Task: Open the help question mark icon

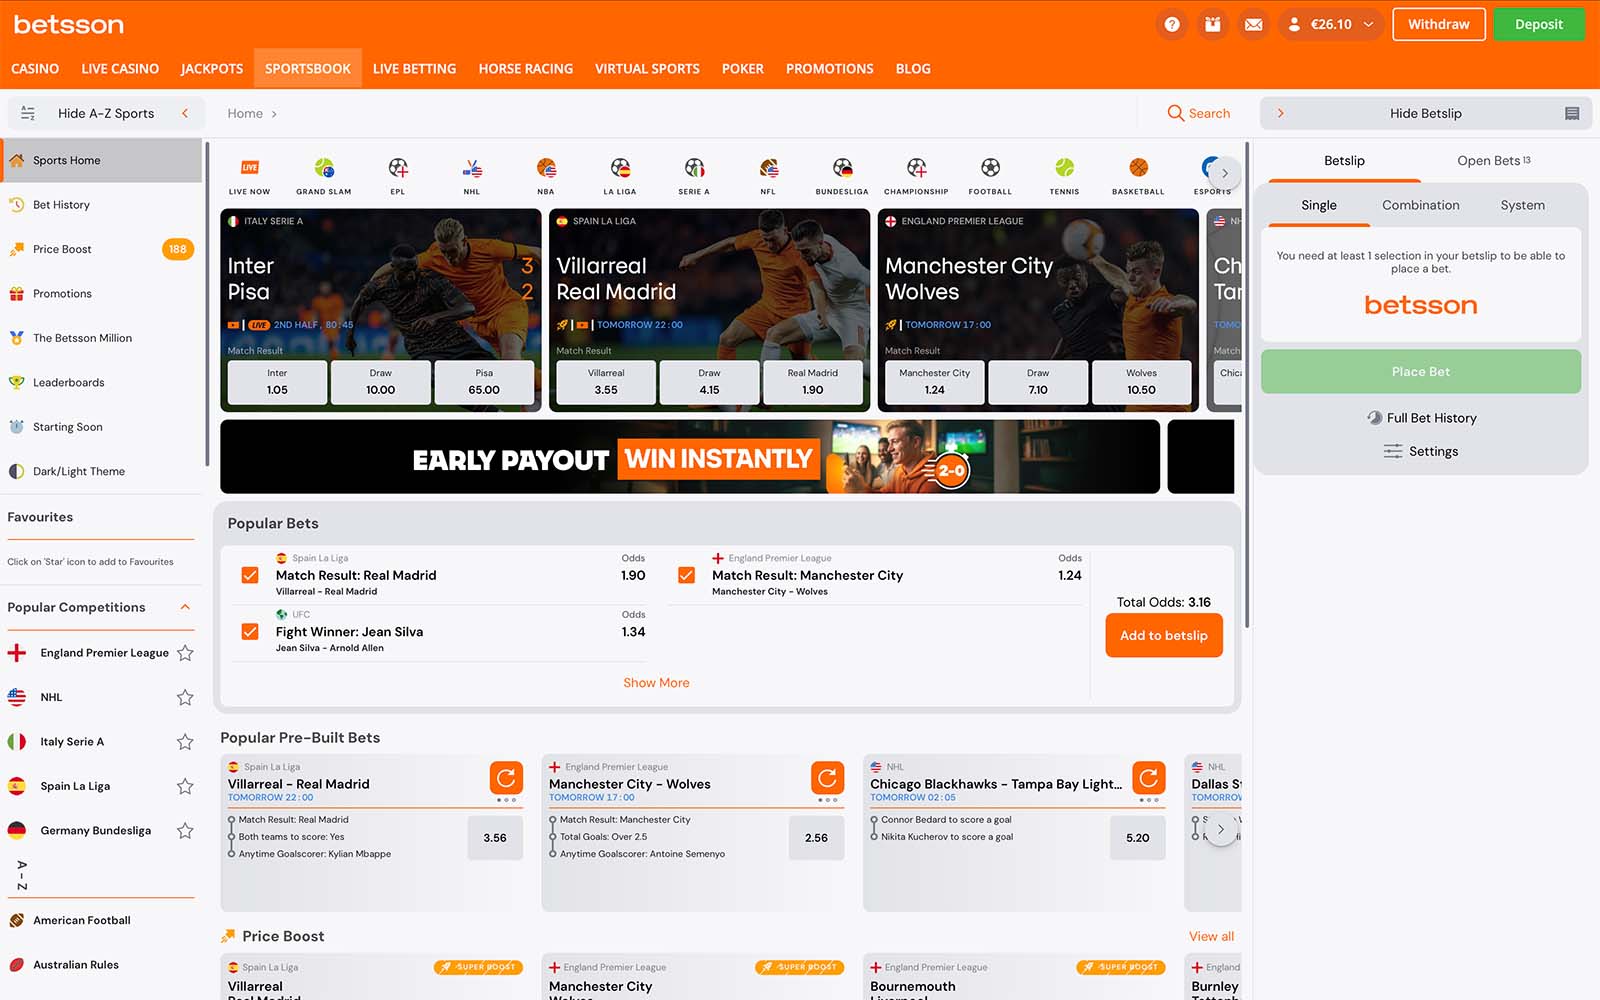Action: click(x=1172, y=25)
